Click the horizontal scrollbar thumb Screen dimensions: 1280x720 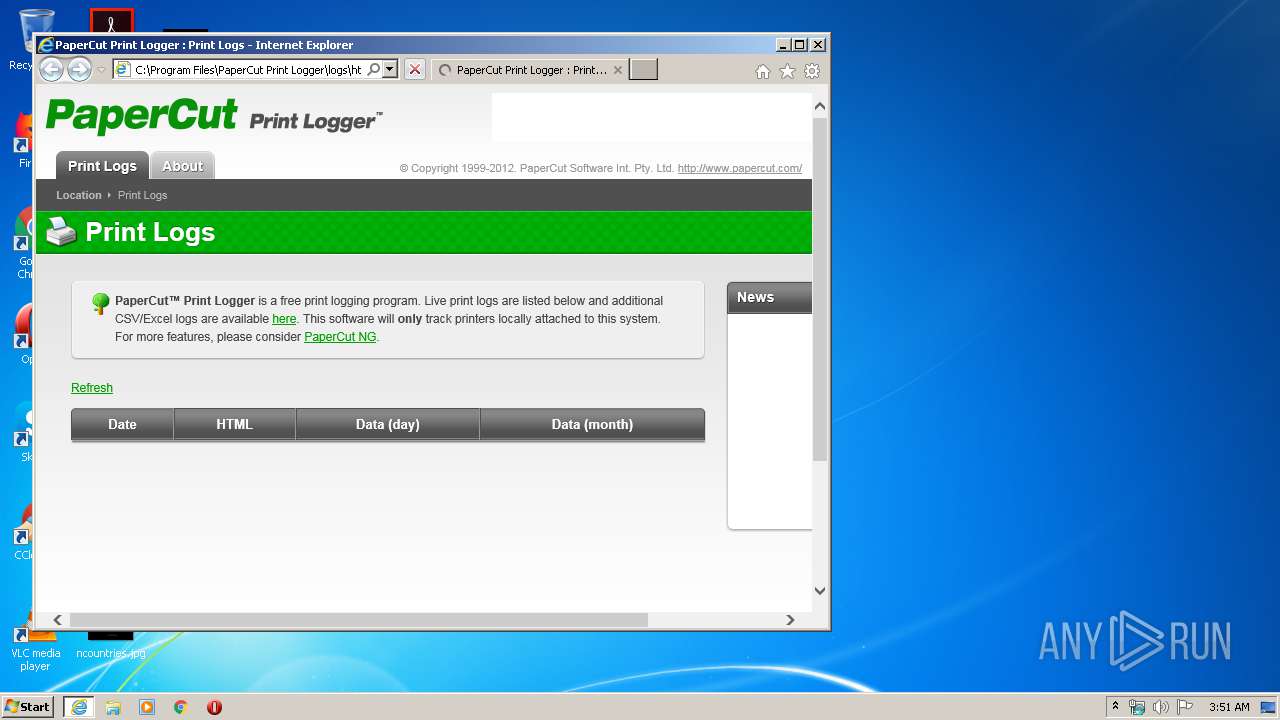pos(358,620)
